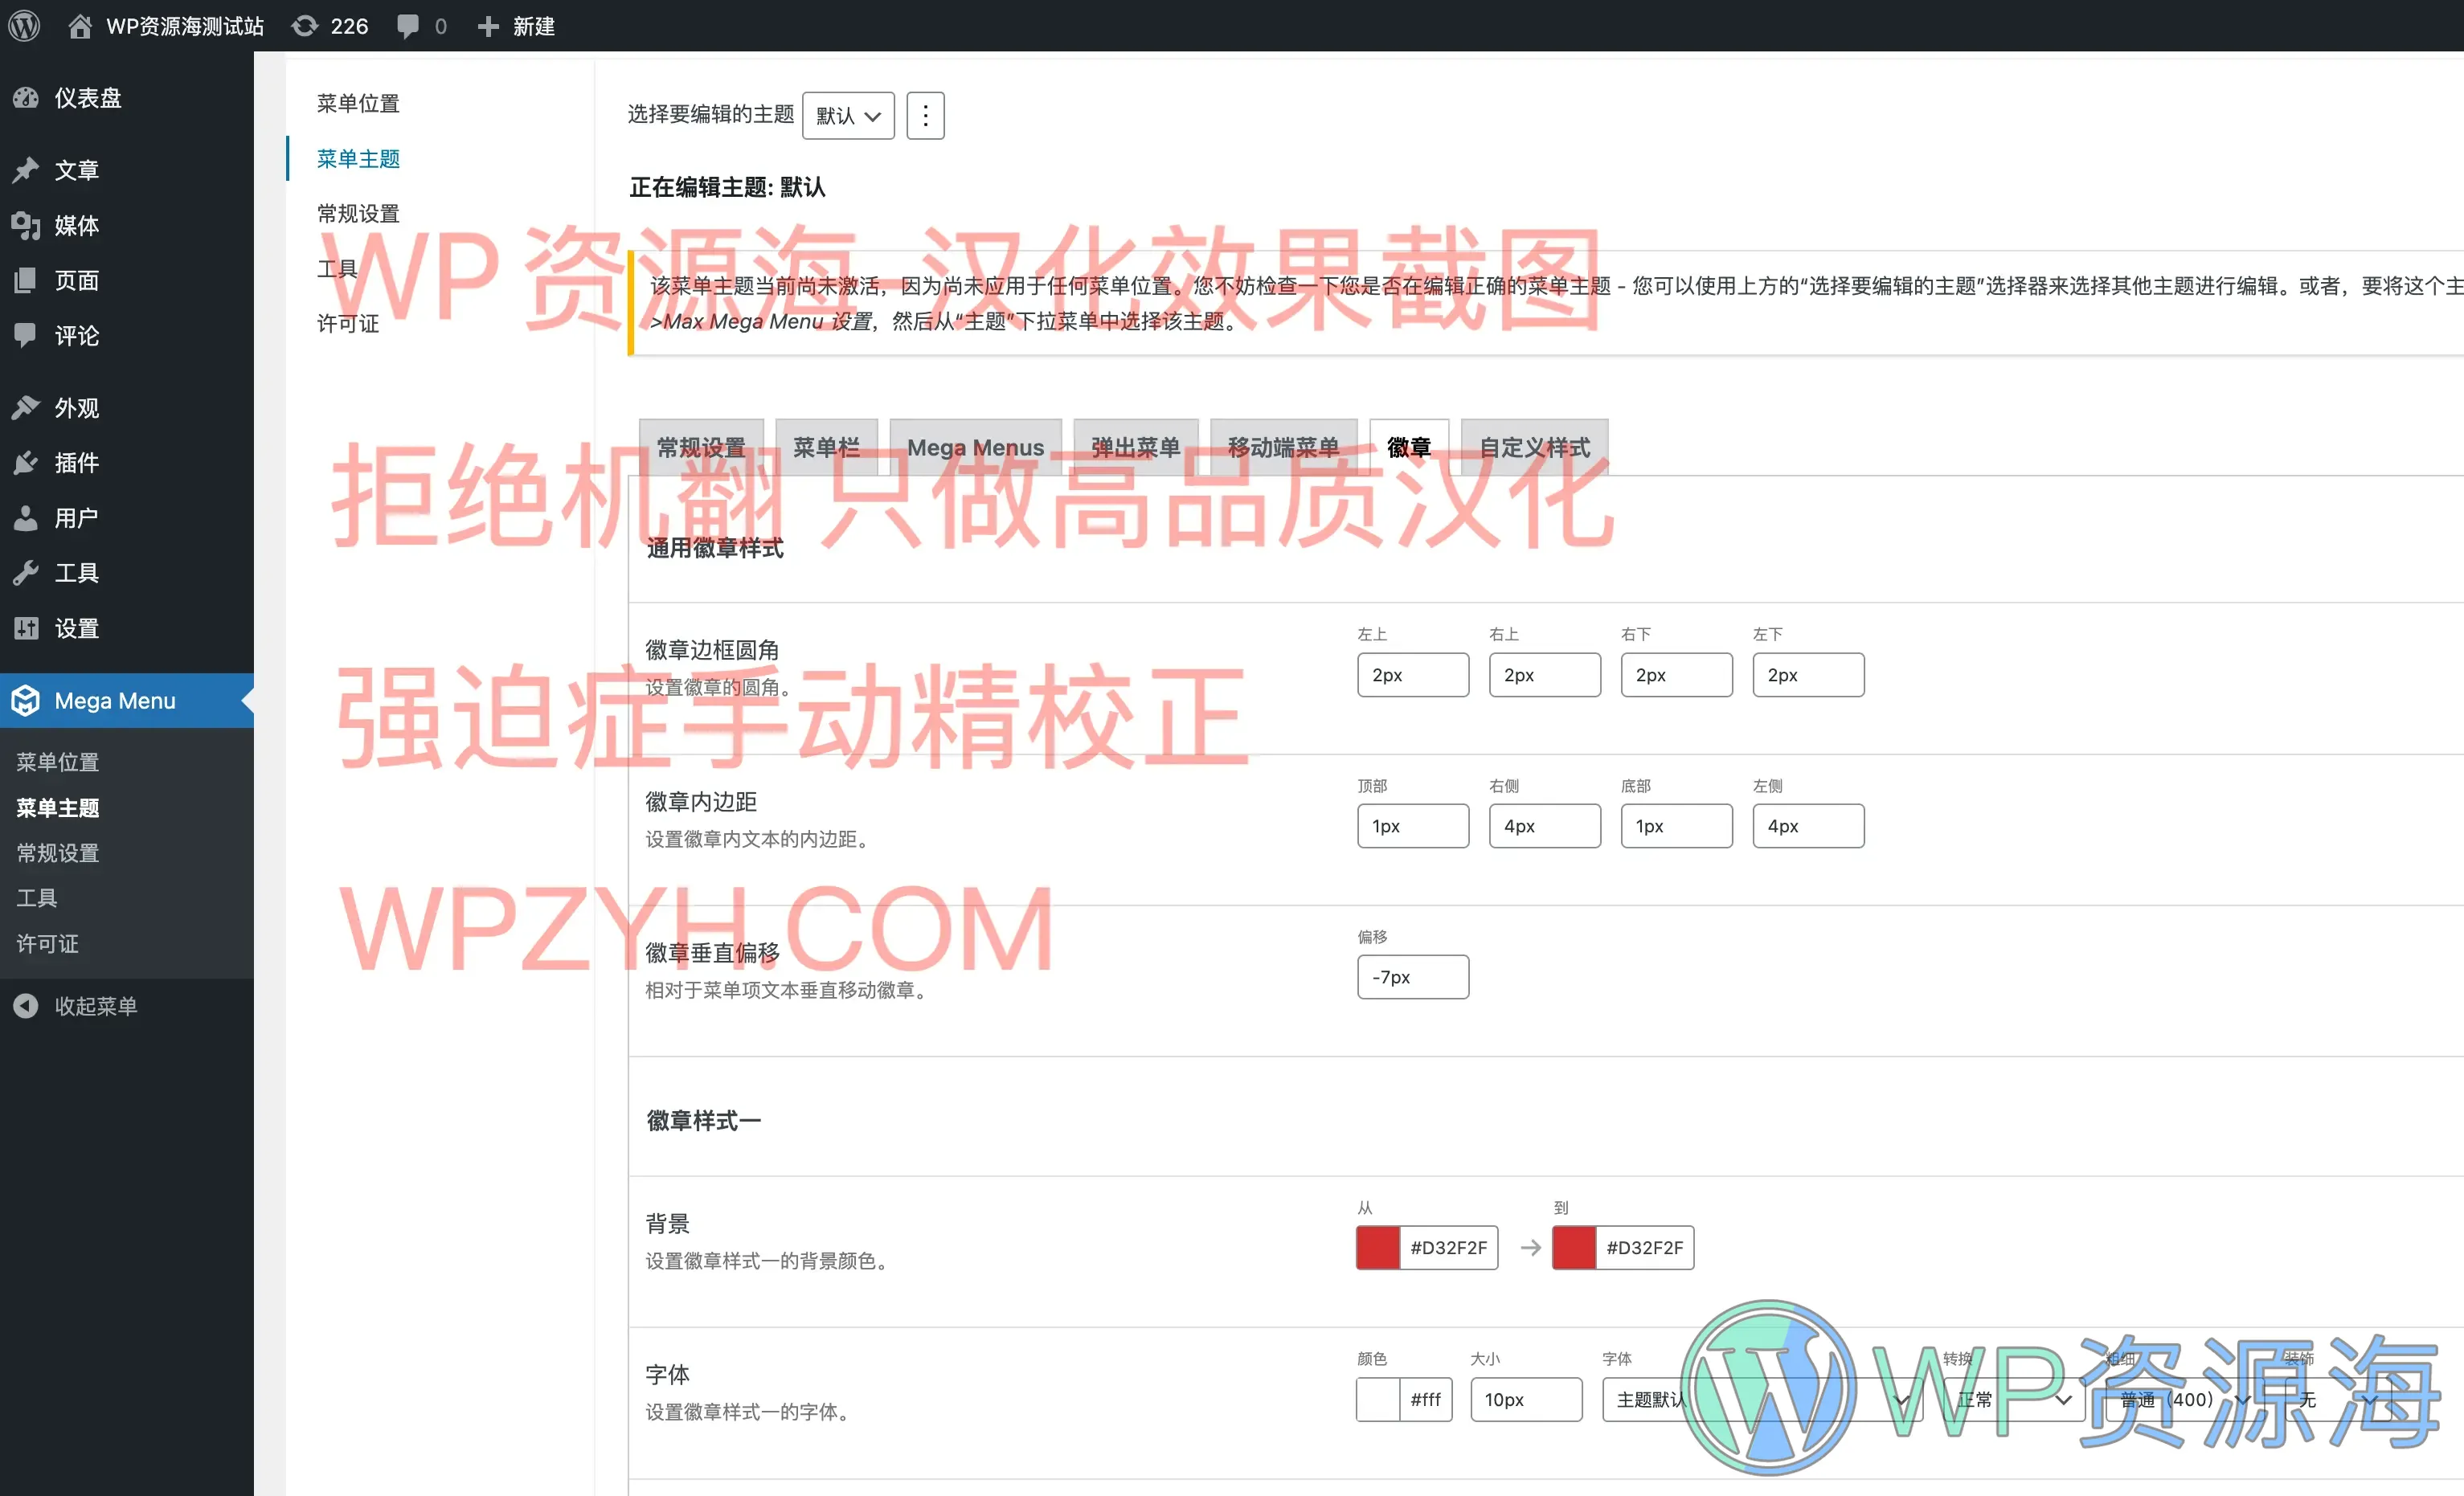Go to 许可证 in plugin side navigation
The height and width of the screenshot is (1496, 2464).
(347, 323)
